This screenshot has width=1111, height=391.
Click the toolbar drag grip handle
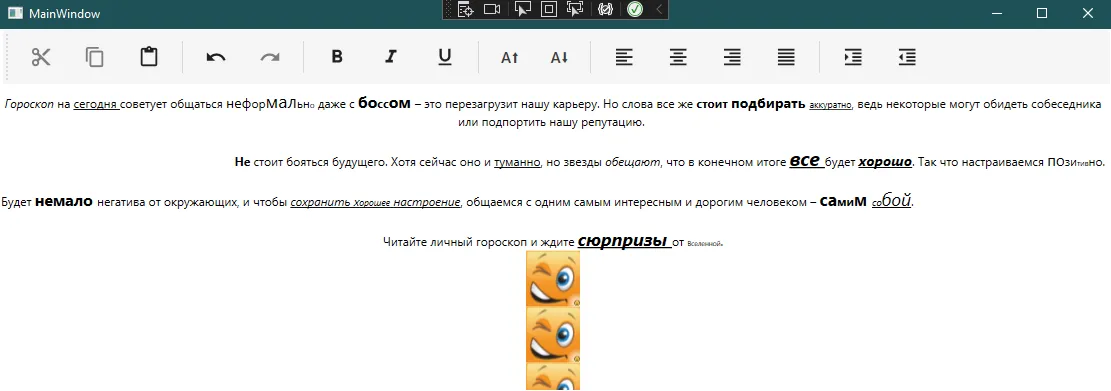(x=7, y=57)
